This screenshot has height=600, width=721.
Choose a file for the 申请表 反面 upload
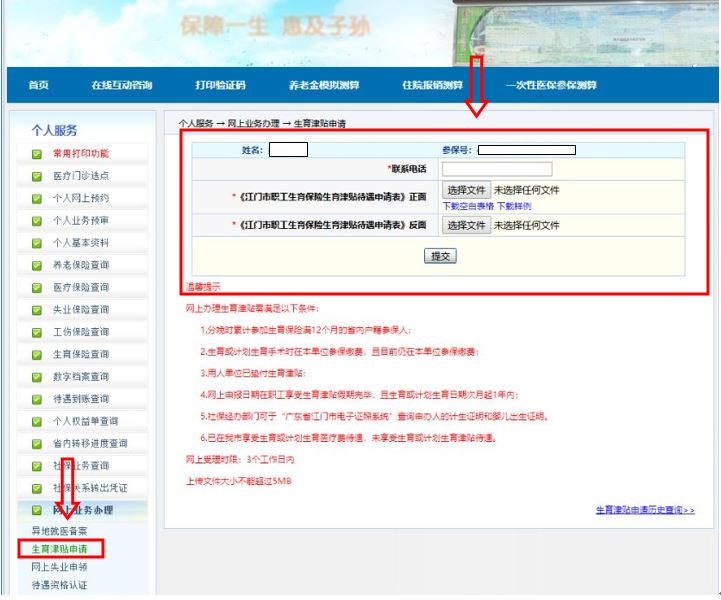click(x=466, y=225)
